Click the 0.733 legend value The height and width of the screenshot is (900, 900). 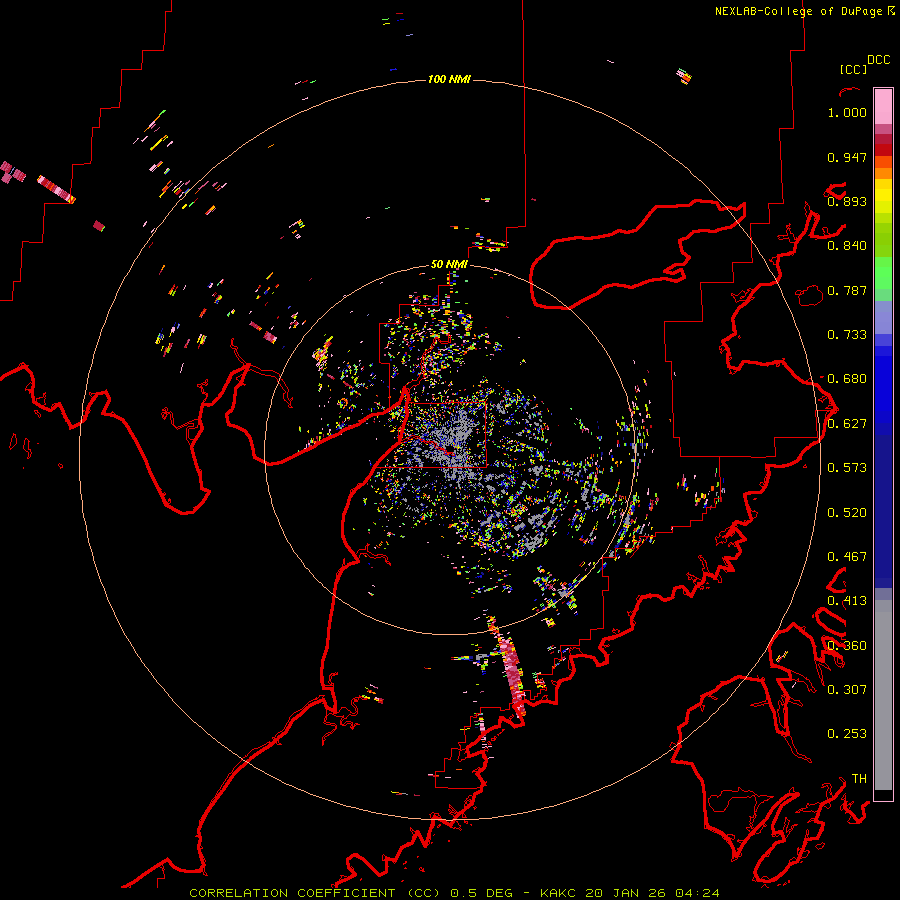(847, 335)
